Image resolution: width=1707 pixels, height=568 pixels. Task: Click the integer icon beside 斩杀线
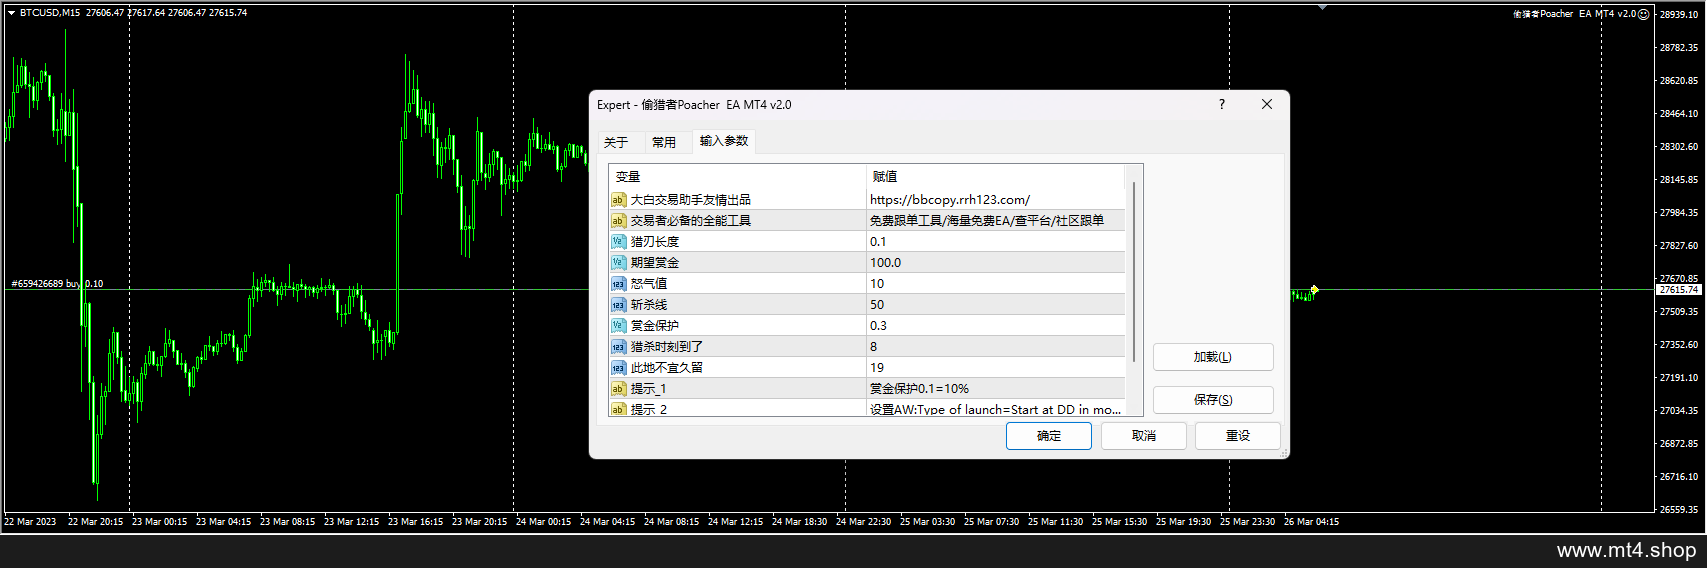click(x=618, y=305)
